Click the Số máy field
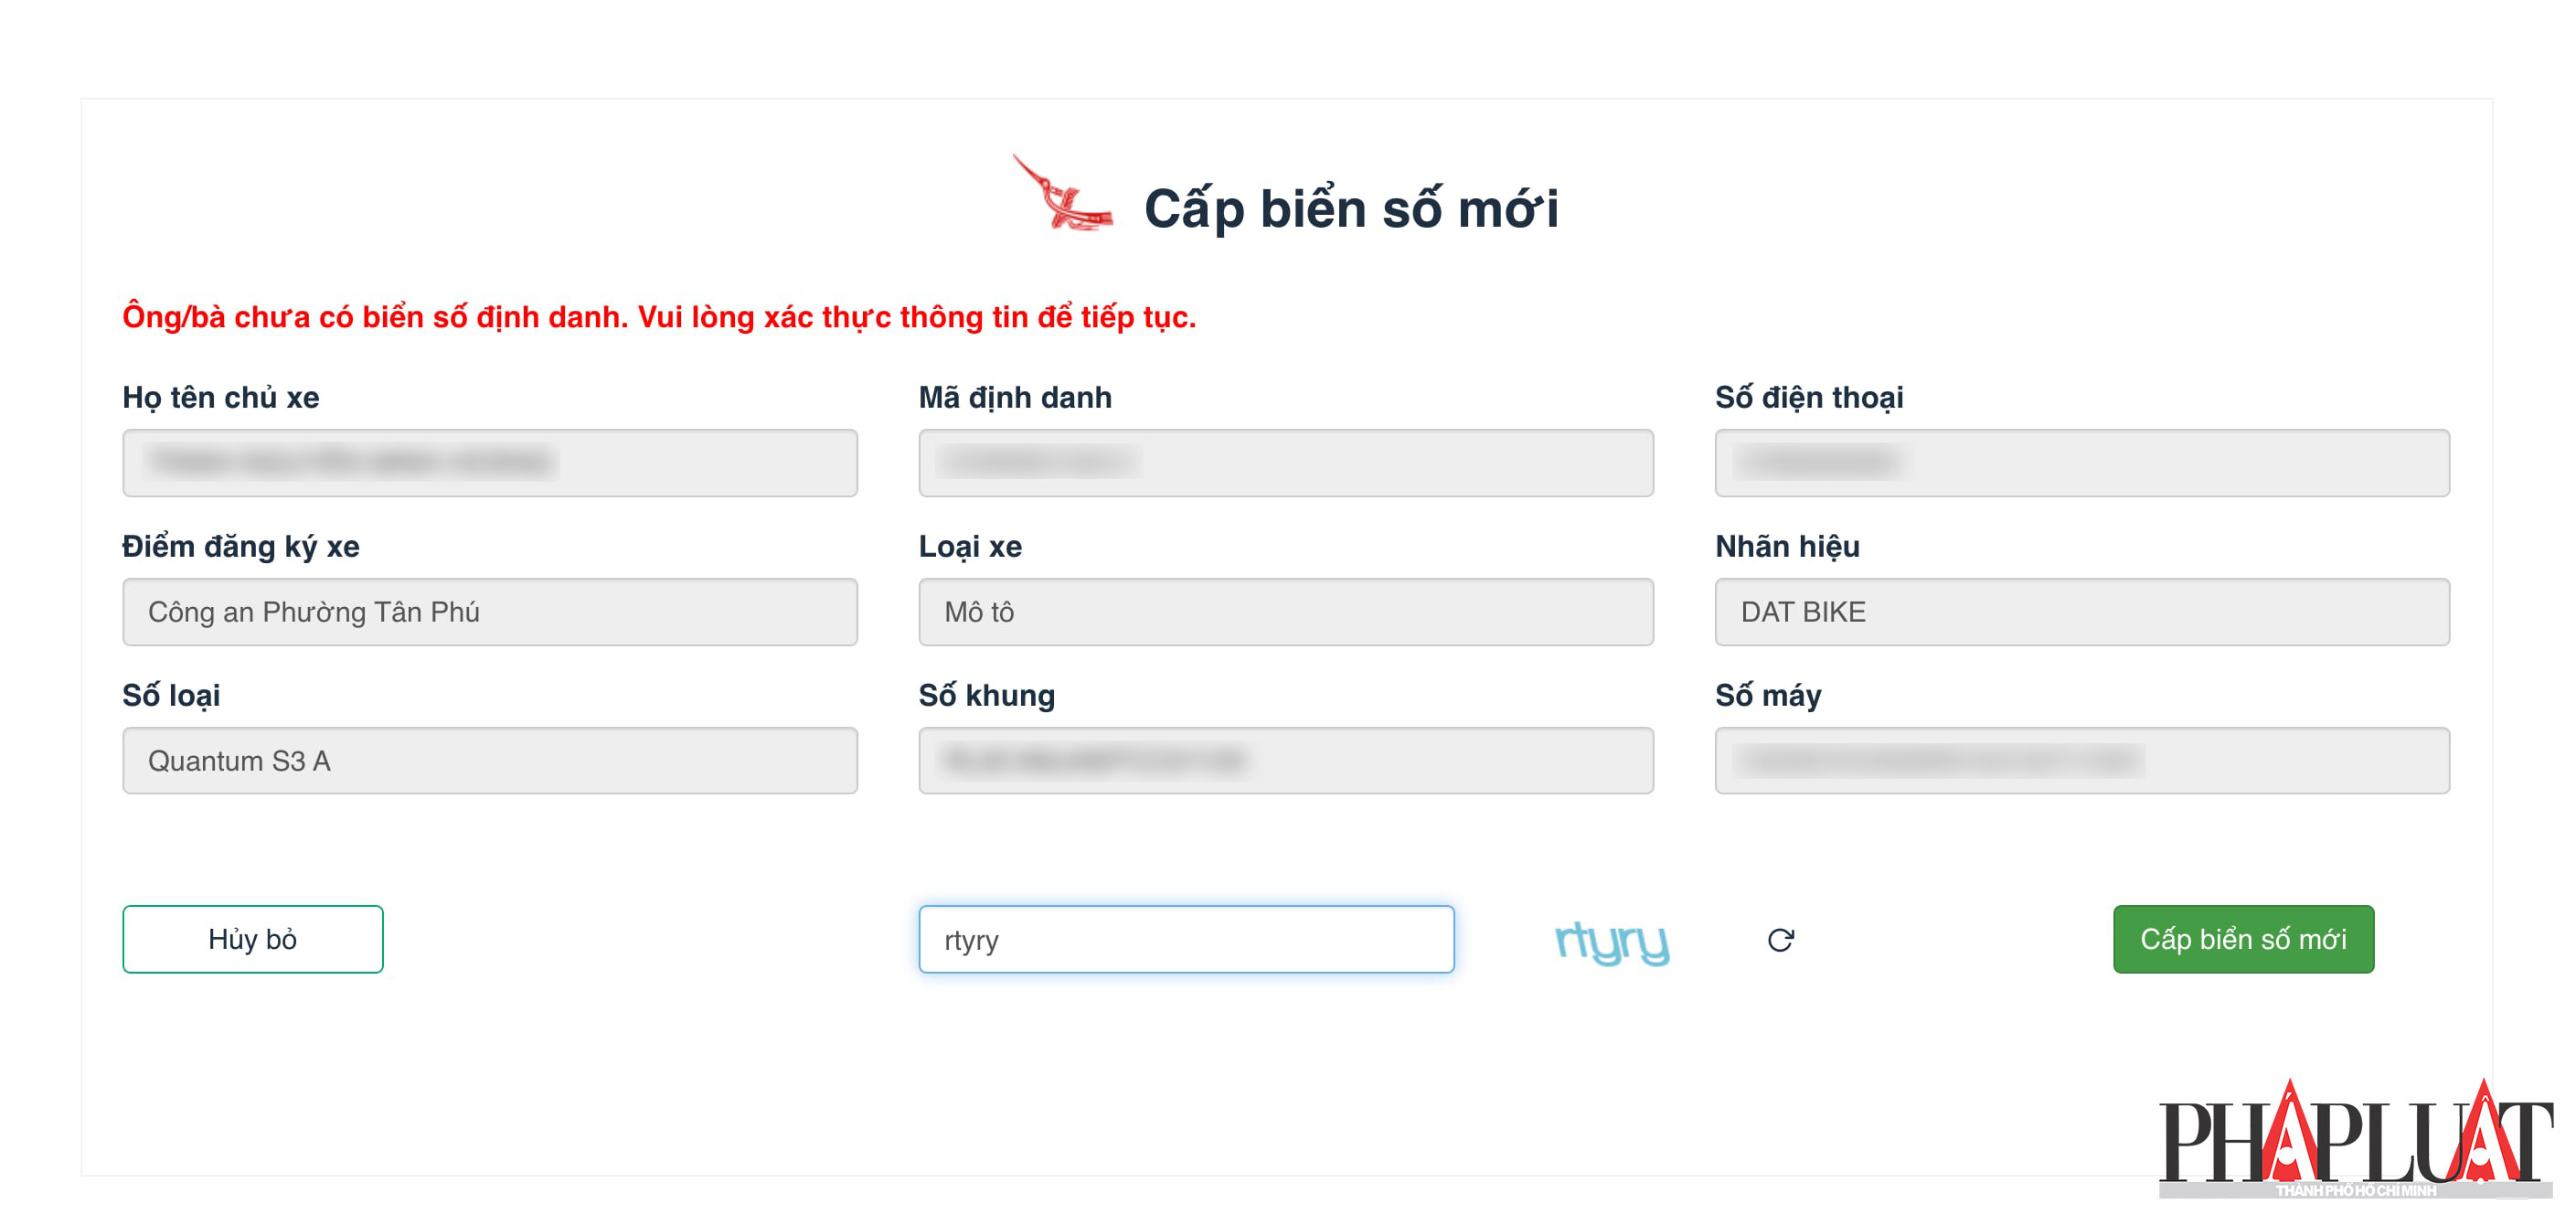This screenshot has height=1225, width=2576. point(2081,761)
